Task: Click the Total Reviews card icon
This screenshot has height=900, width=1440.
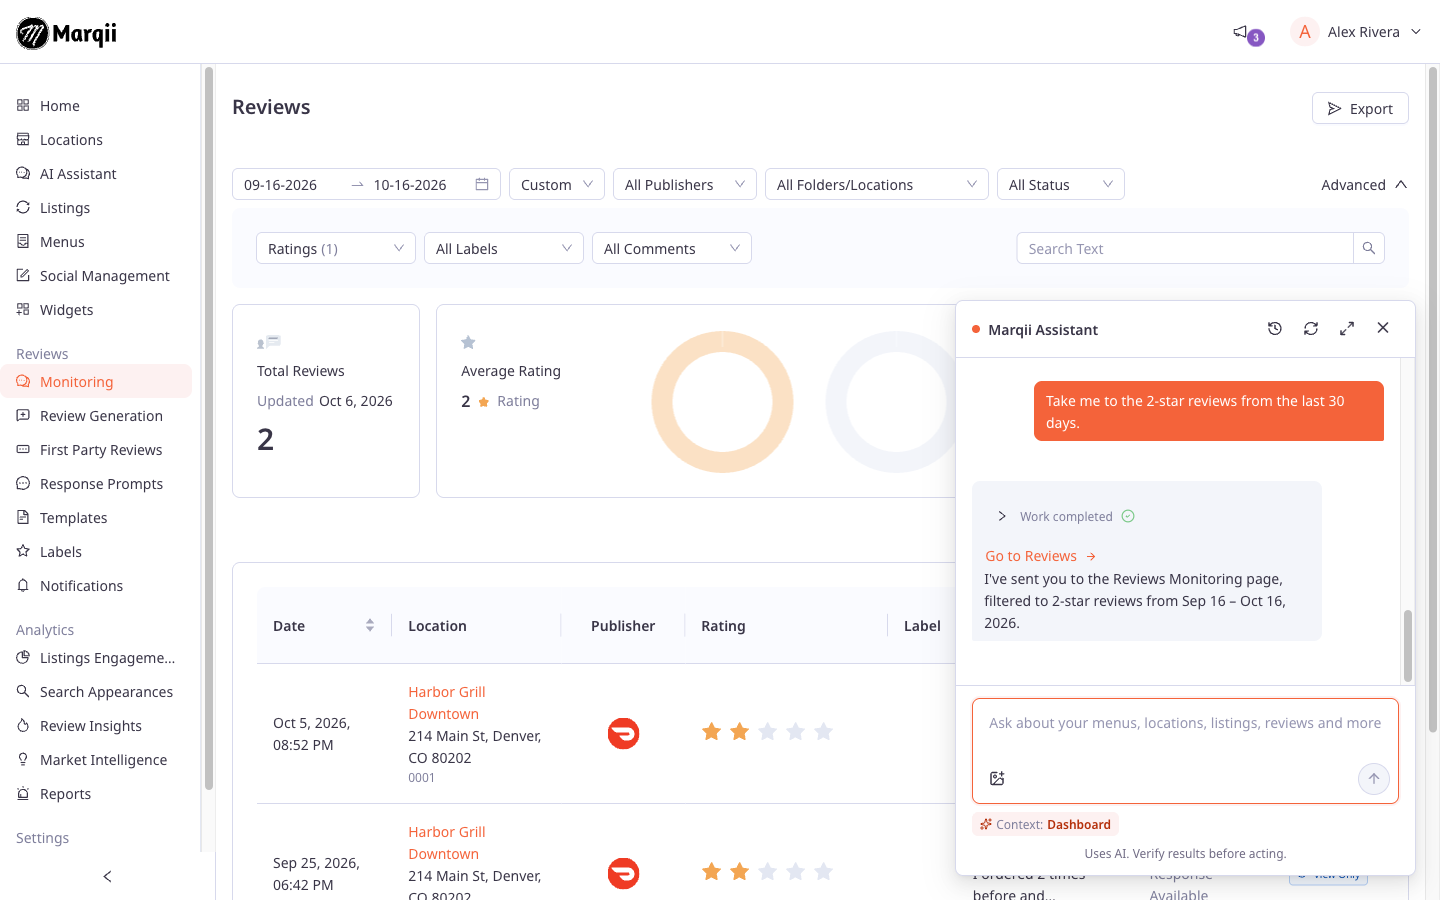Action: pyautogui.click(x=269, y=342)
